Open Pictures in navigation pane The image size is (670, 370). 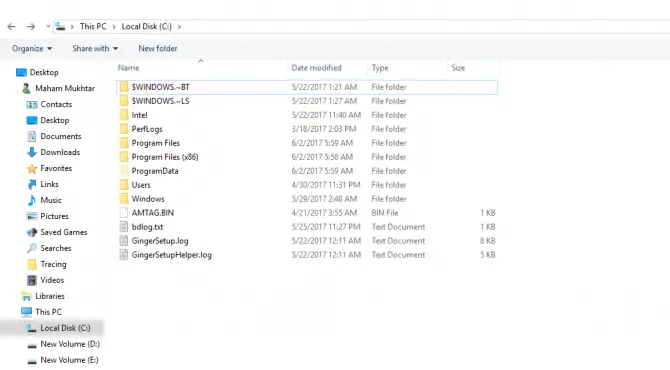click(47, 216)
